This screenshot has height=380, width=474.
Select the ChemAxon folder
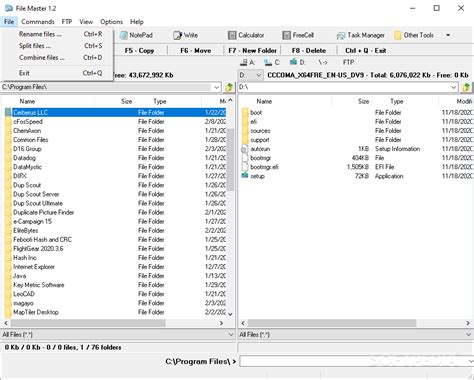(27, 131)
